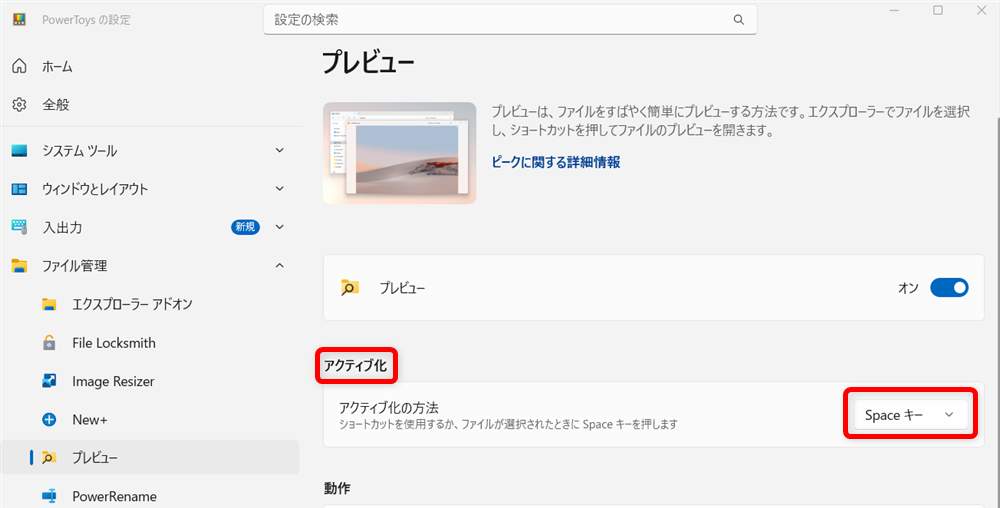Expand the システム ツール section chevron
Viewport: 1000px width, 508px height.
coord(279,150)
